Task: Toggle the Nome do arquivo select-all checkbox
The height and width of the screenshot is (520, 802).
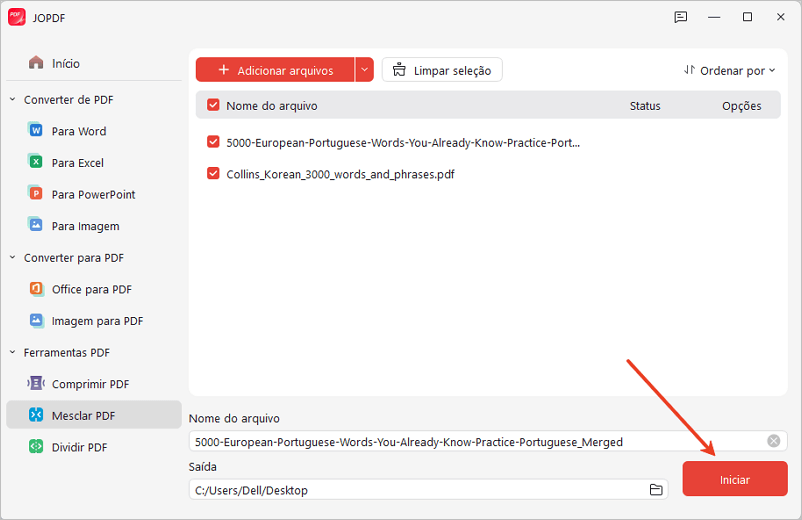Action: [213, 105]
